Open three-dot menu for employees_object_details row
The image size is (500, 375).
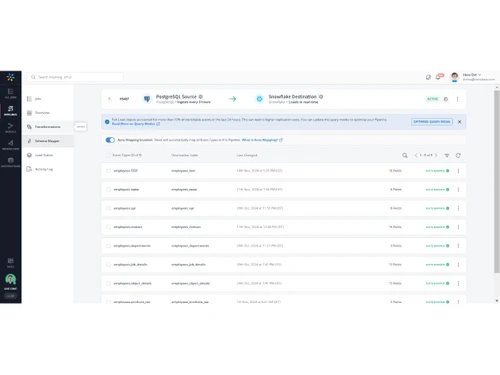(x=458, y=283)
